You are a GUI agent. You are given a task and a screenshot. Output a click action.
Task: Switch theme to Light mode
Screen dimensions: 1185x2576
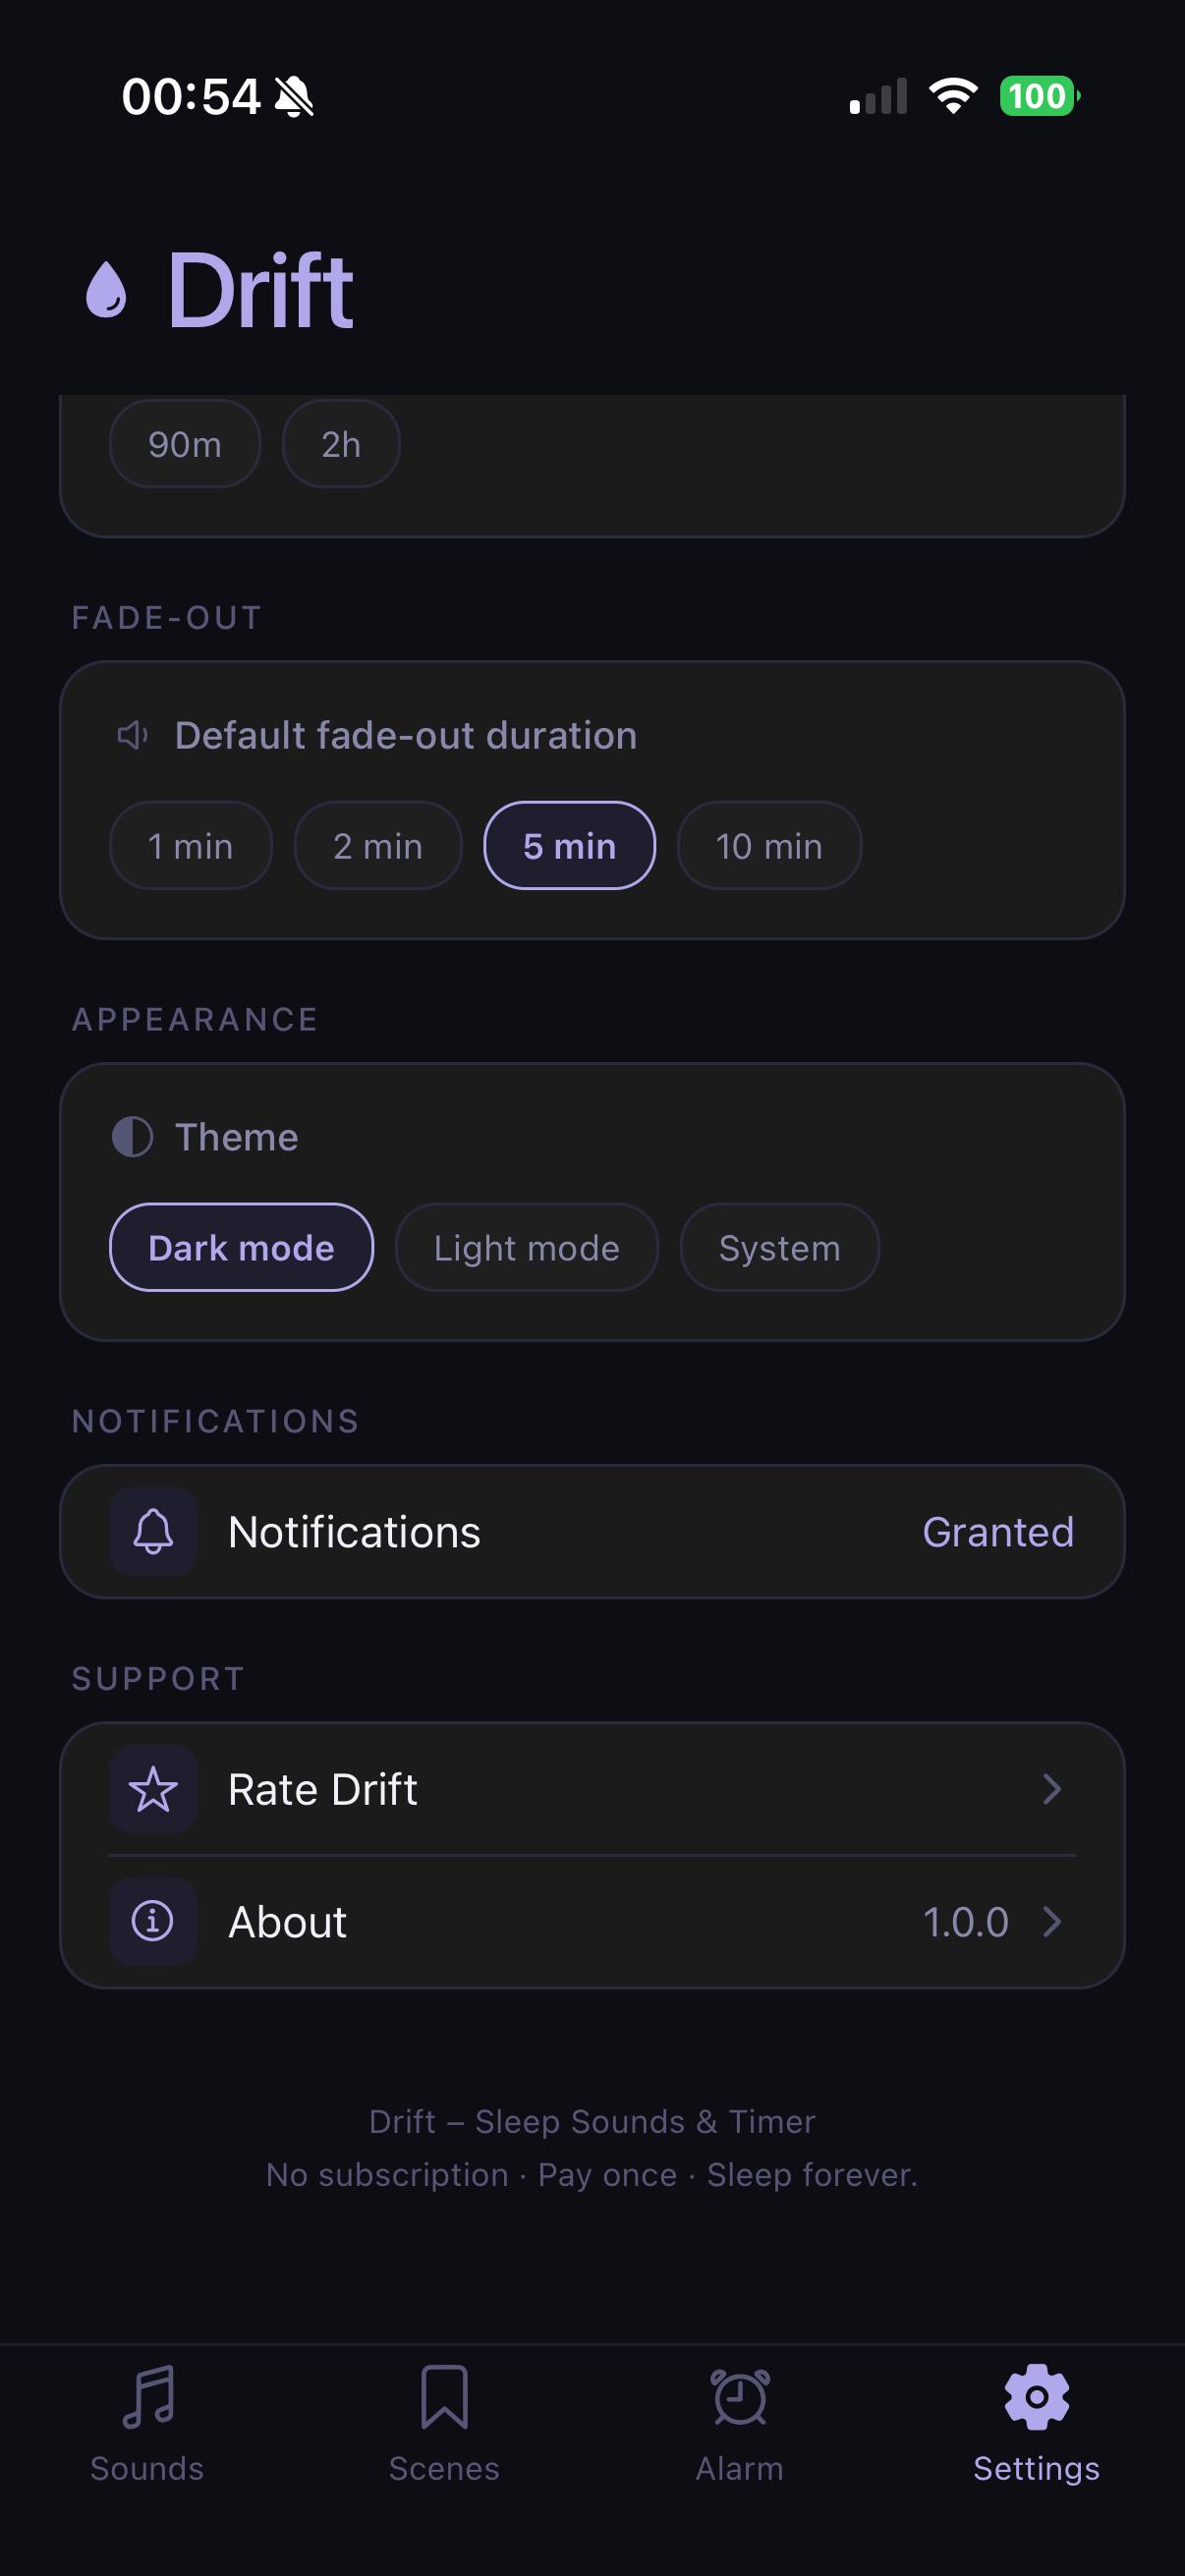coord(526,1248)
